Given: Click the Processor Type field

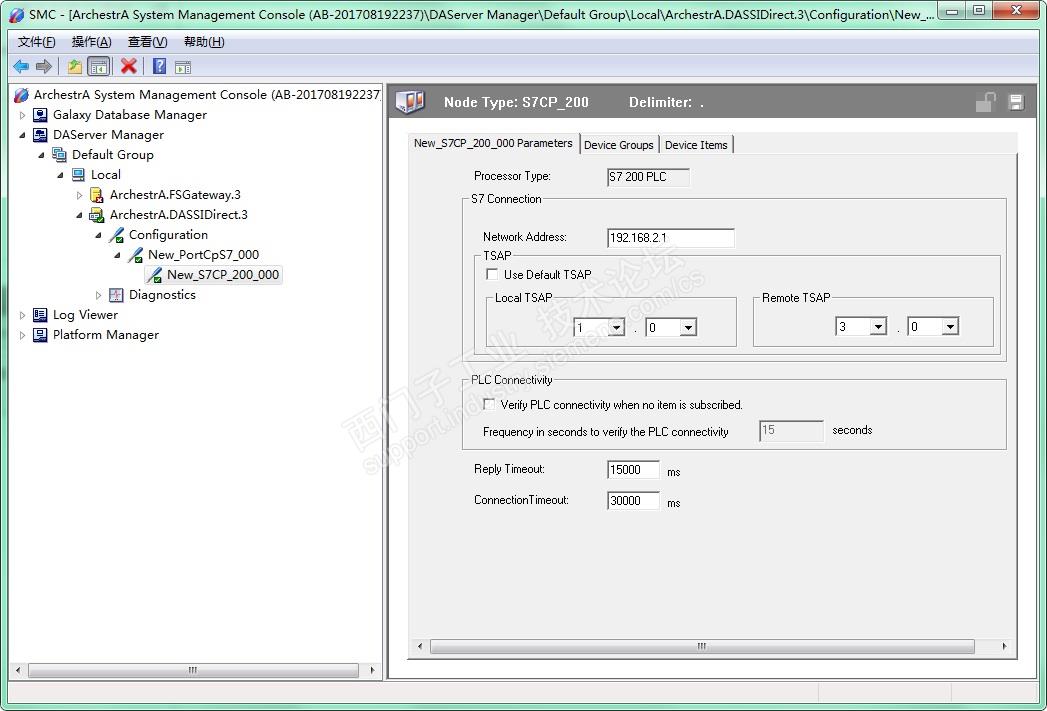Looking at the screenshot, I should click(648, 177).
